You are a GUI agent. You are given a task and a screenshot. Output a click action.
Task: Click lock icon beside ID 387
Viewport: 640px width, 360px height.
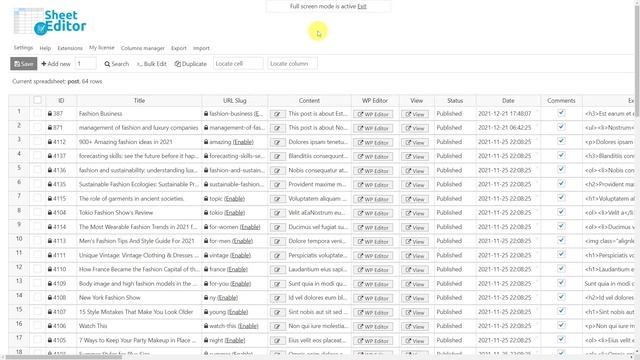click(50, 113)
